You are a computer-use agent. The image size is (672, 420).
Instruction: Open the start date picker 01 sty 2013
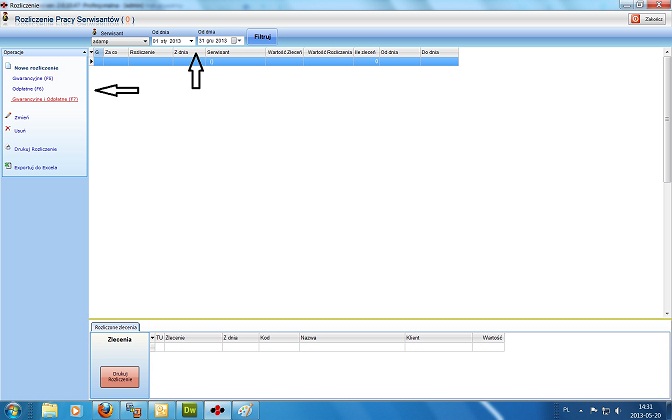pos(174,41)
